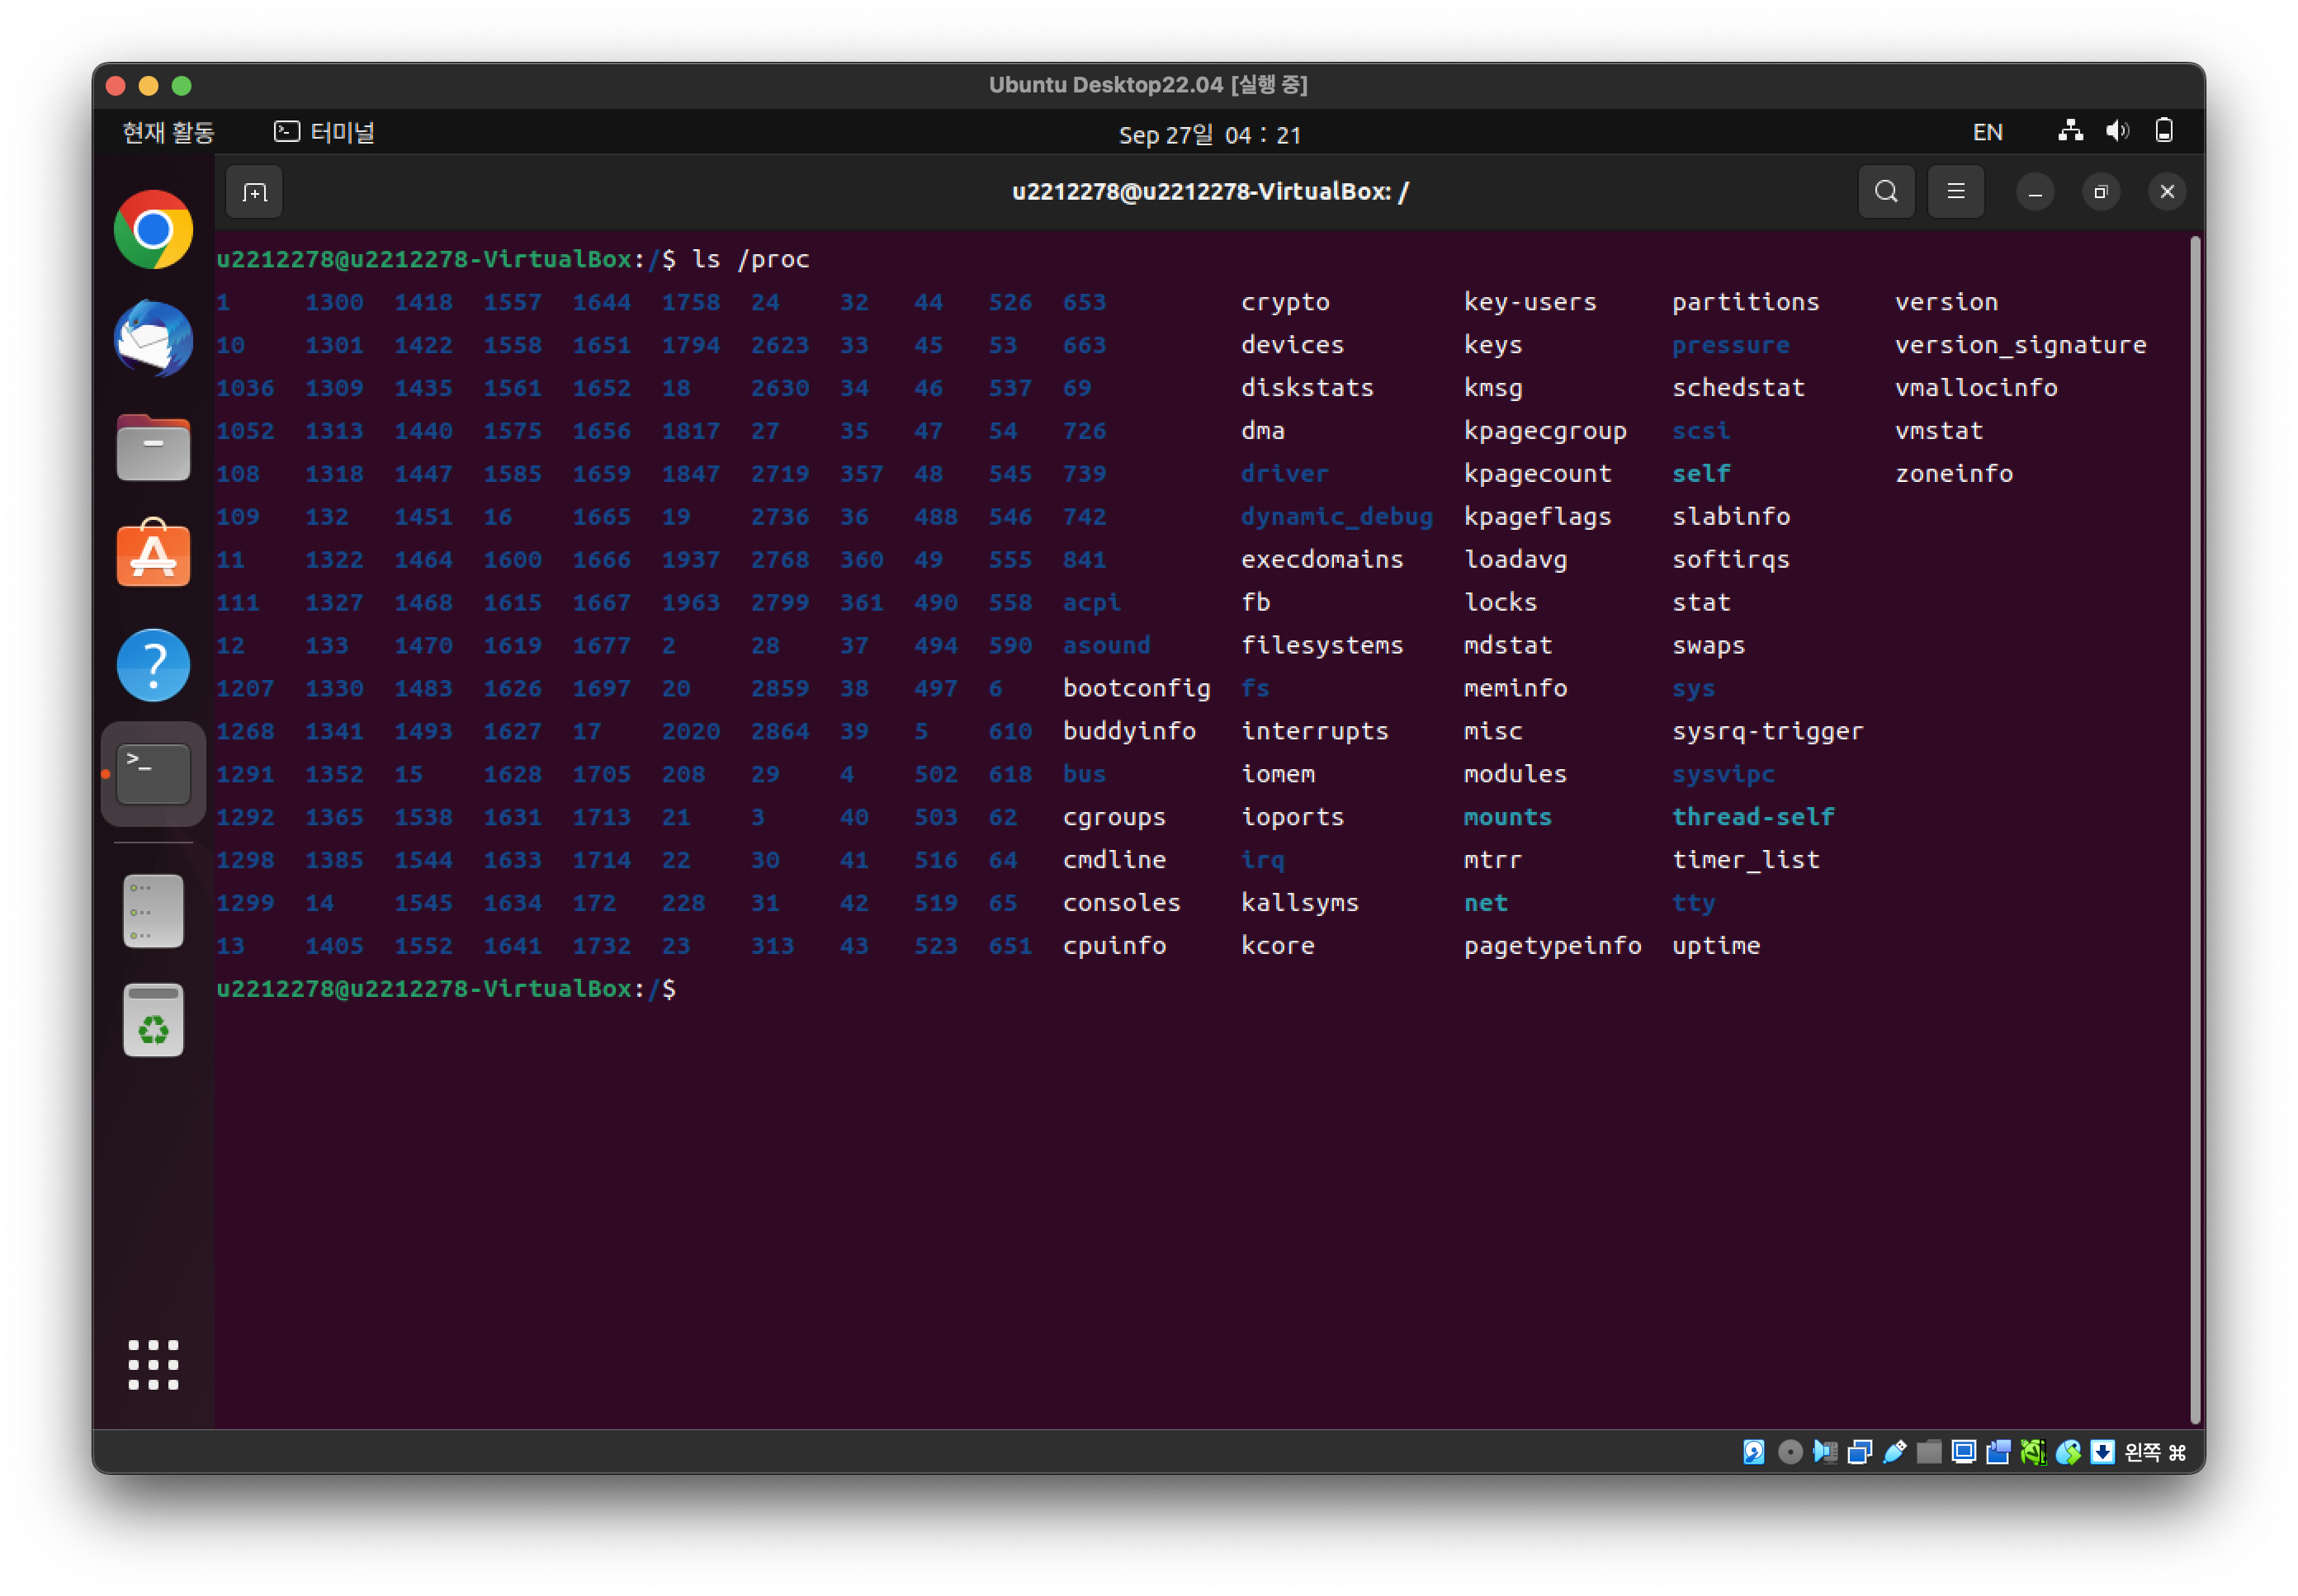2298x1596 pixels.
Task: Click VirtualBox network adapters status icon
Action: [x=1859, y=1452]
